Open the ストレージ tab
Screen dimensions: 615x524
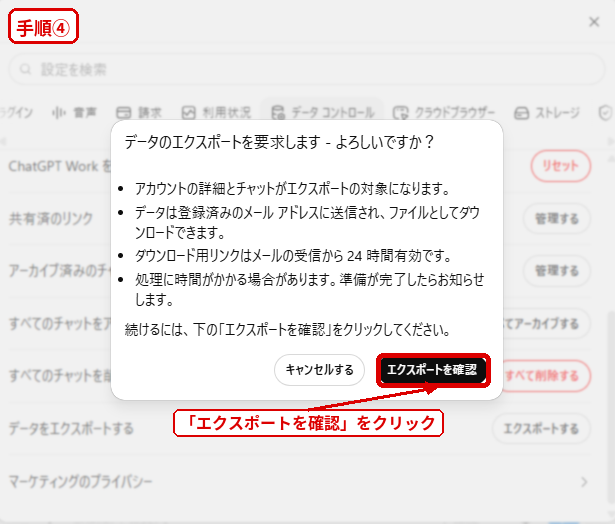[547, 113]
